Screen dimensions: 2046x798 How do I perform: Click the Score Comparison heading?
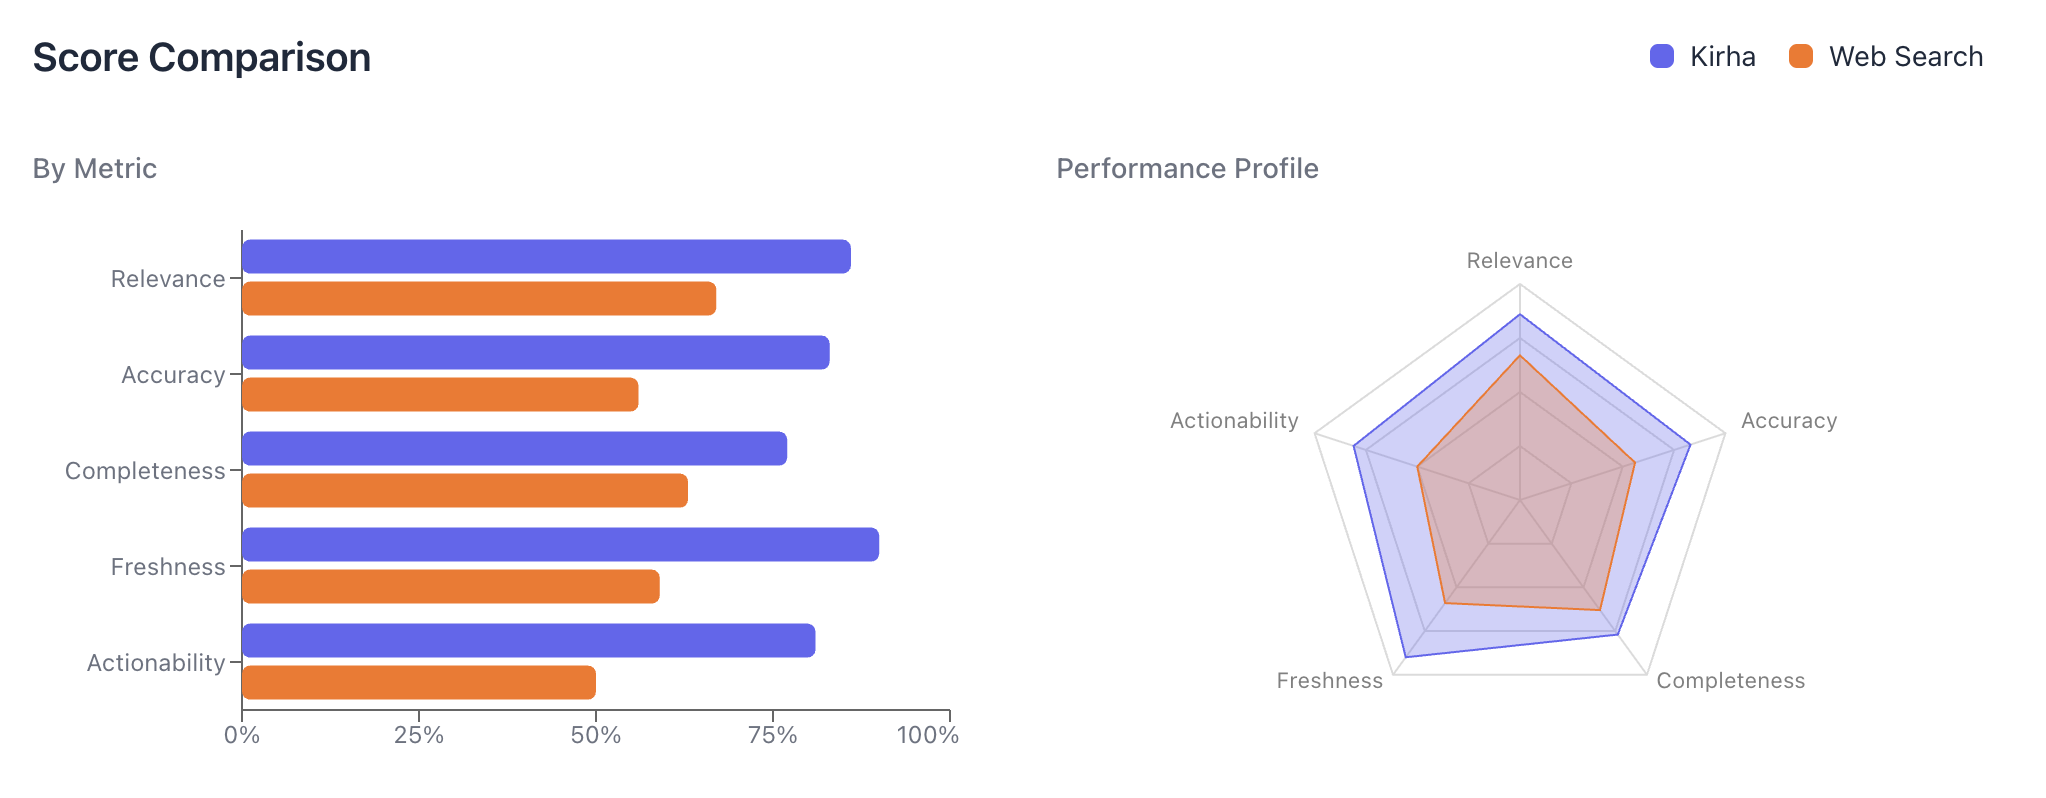(x=202, y=58)
